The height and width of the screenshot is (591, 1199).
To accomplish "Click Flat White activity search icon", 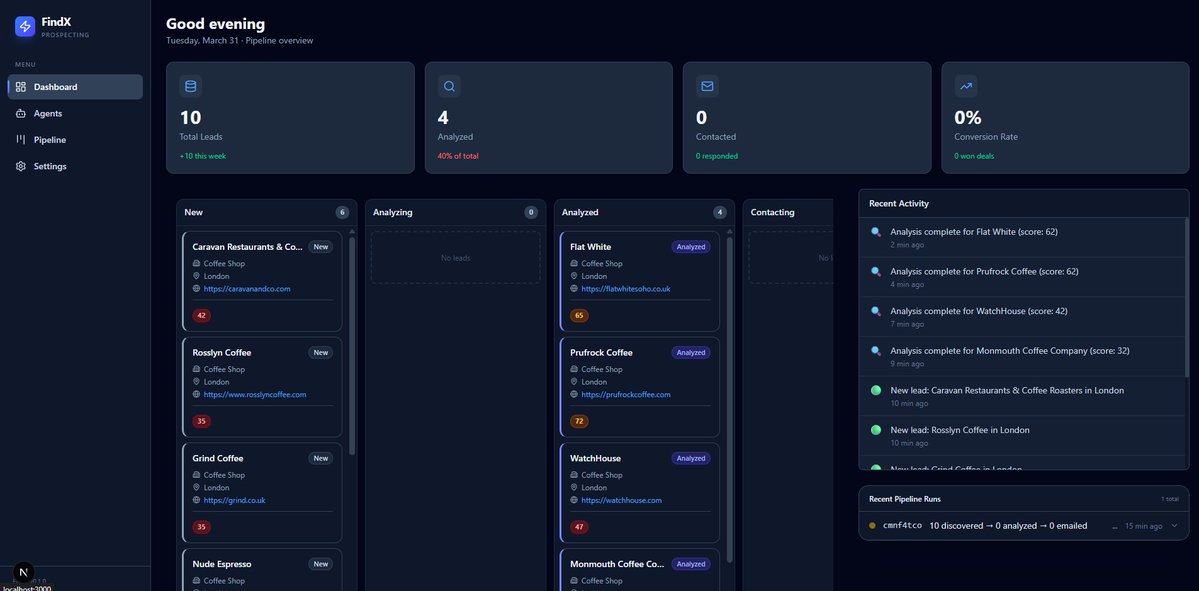I will tap(876, 232).
